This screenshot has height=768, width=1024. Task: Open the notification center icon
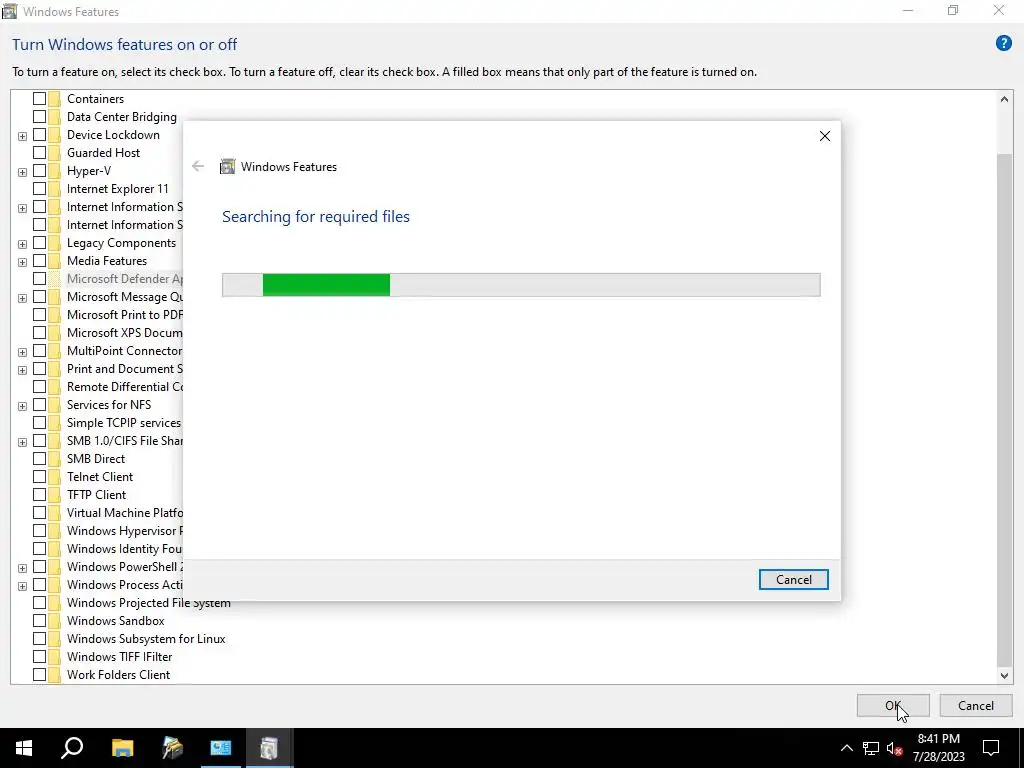[991, 748]
